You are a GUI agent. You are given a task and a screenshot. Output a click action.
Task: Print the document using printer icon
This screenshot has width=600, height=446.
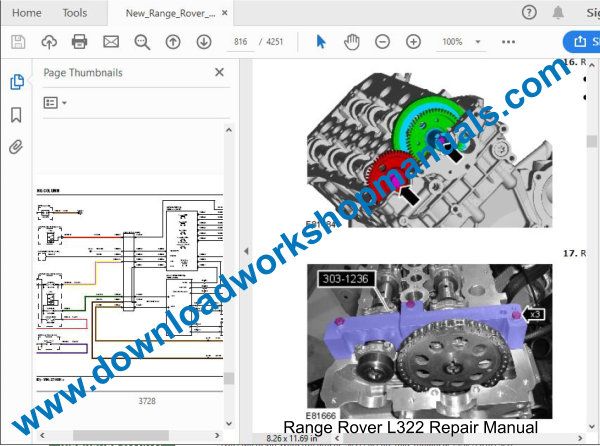click(80, 42)
